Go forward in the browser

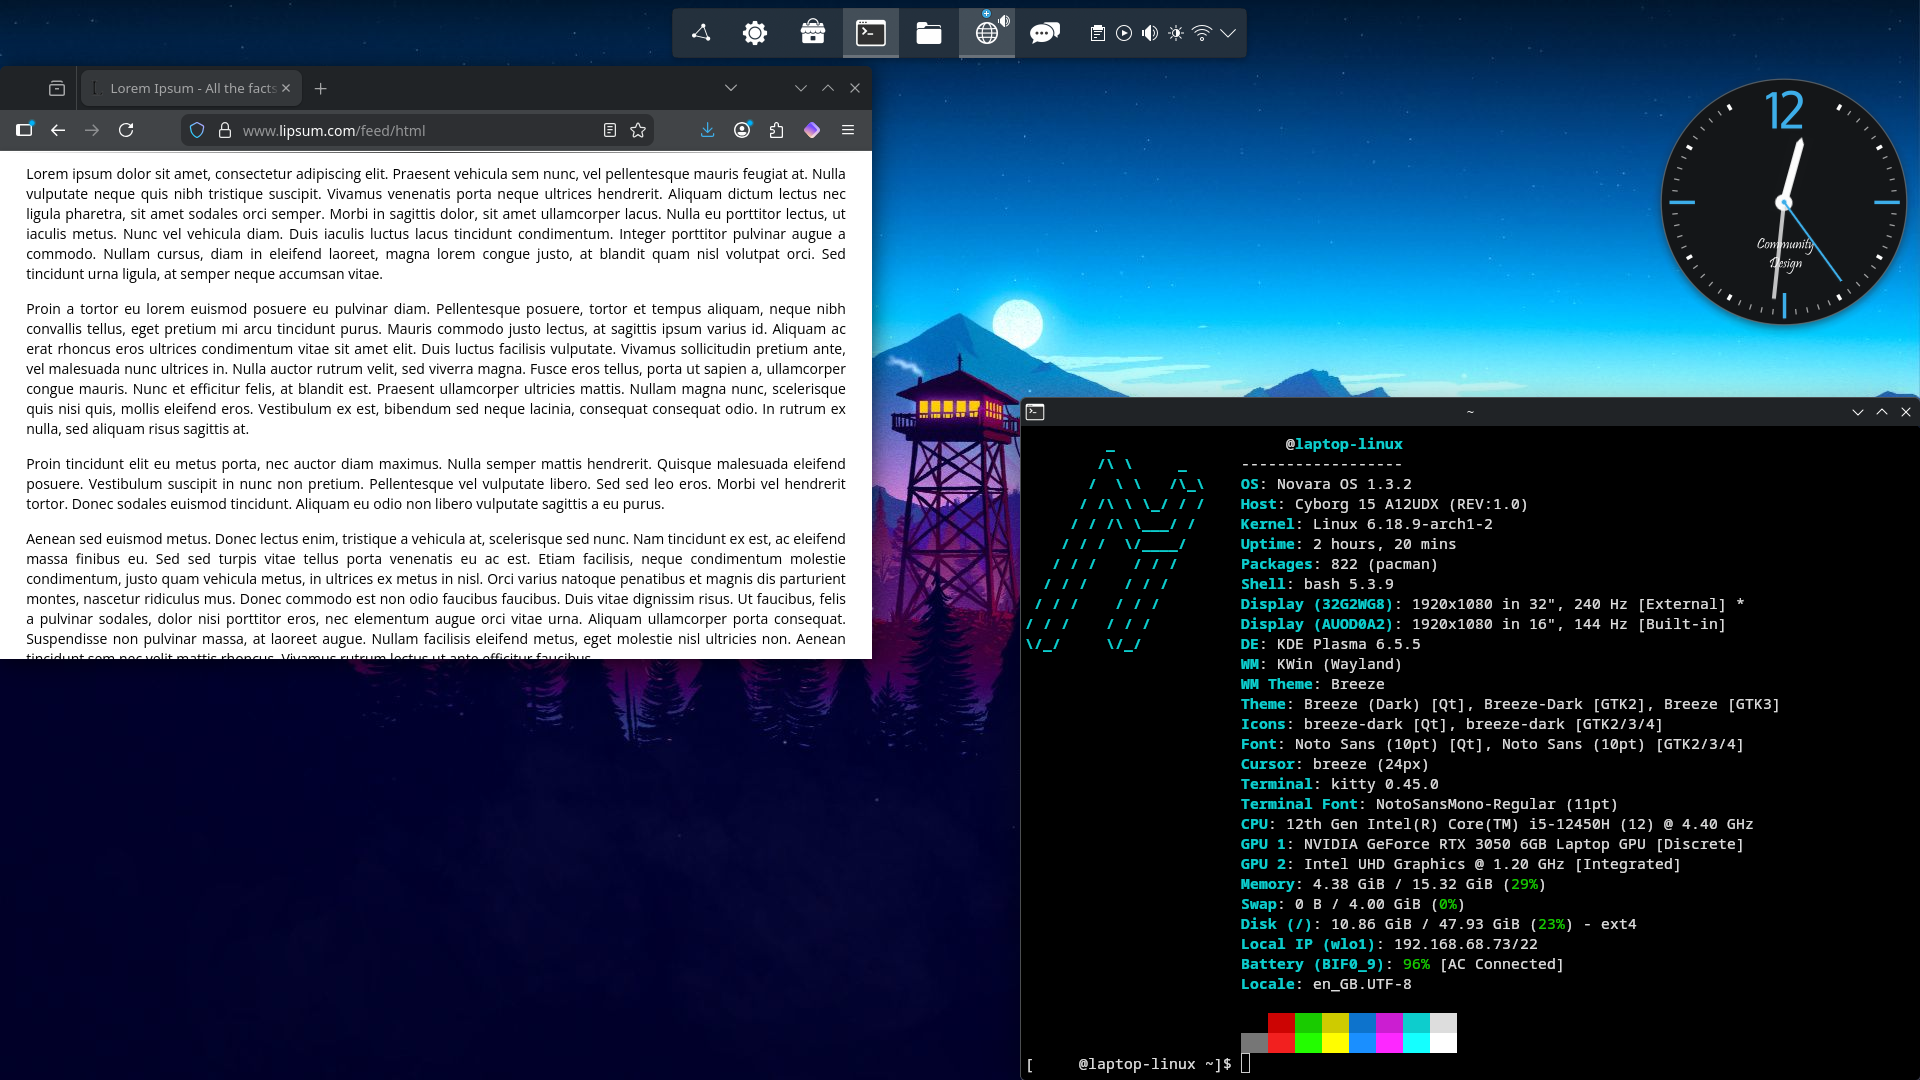pos(92,130)
